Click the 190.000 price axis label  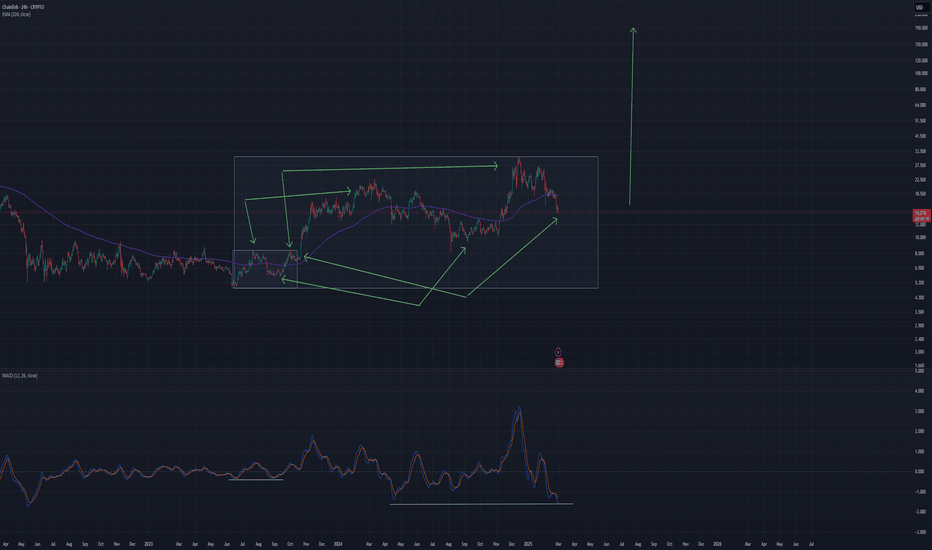click(921, 28)
